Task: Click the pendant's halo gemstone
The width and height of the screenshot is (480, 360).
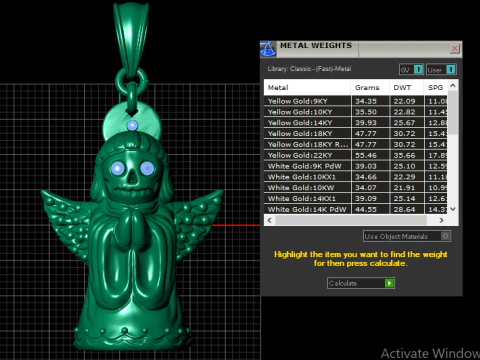Action: pos(132,125)
